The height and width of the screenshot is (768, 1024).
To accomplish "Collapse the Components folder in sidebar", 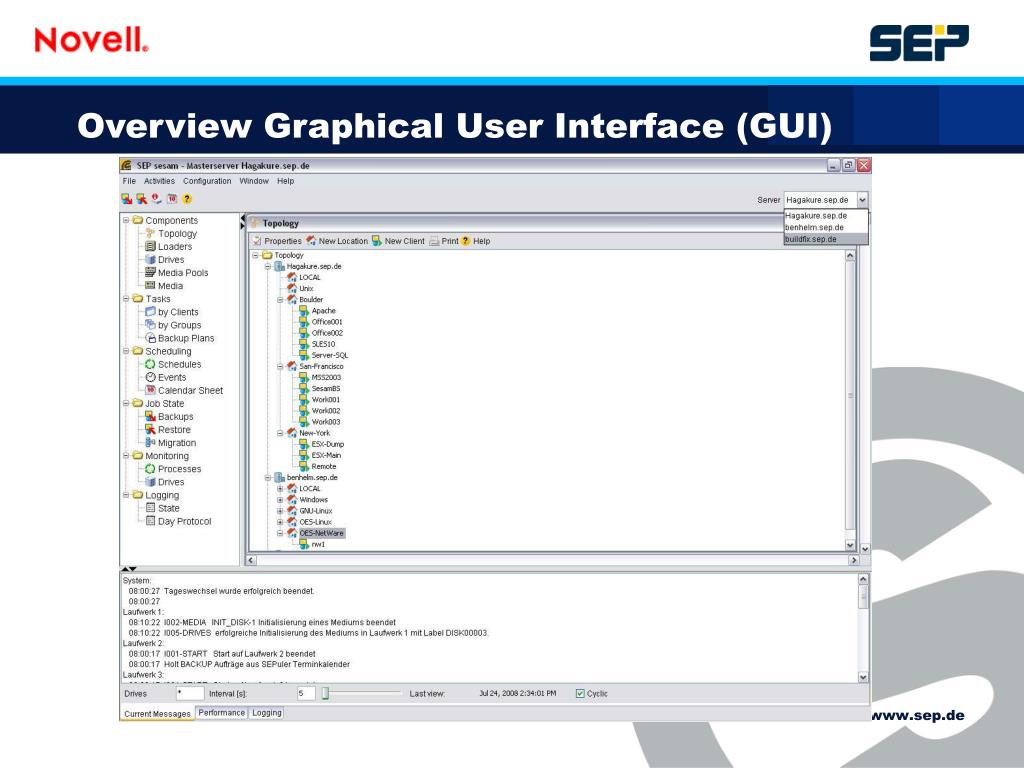I will (126, 220).
